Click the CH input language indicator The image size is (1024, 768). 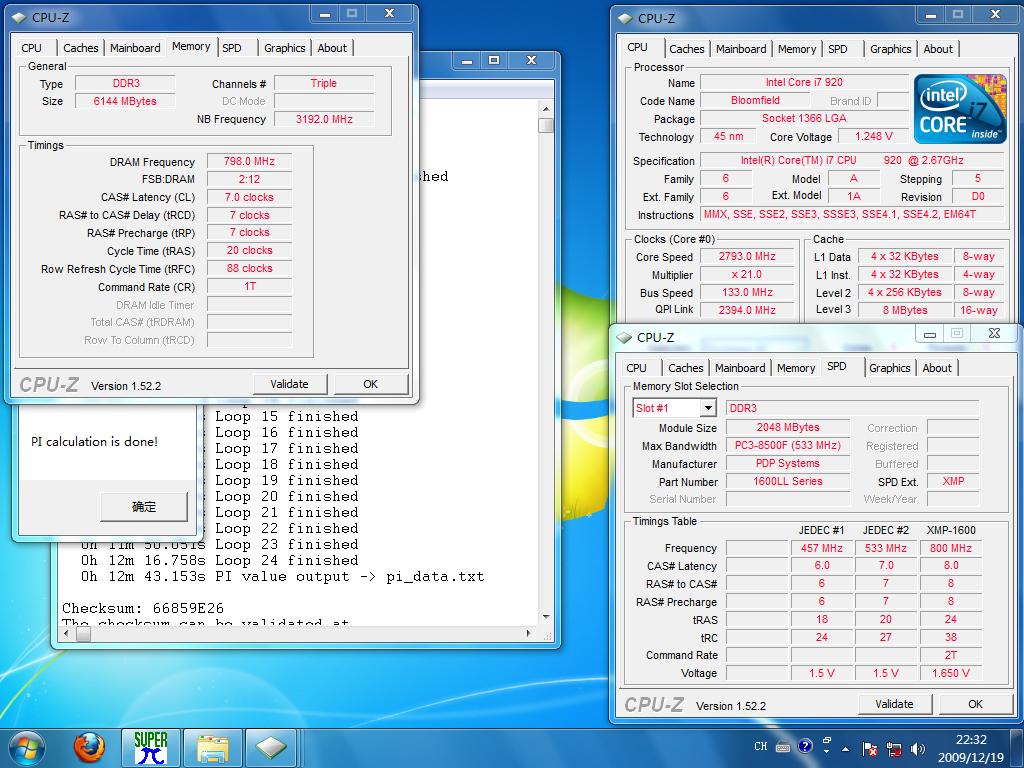[761, 746]
